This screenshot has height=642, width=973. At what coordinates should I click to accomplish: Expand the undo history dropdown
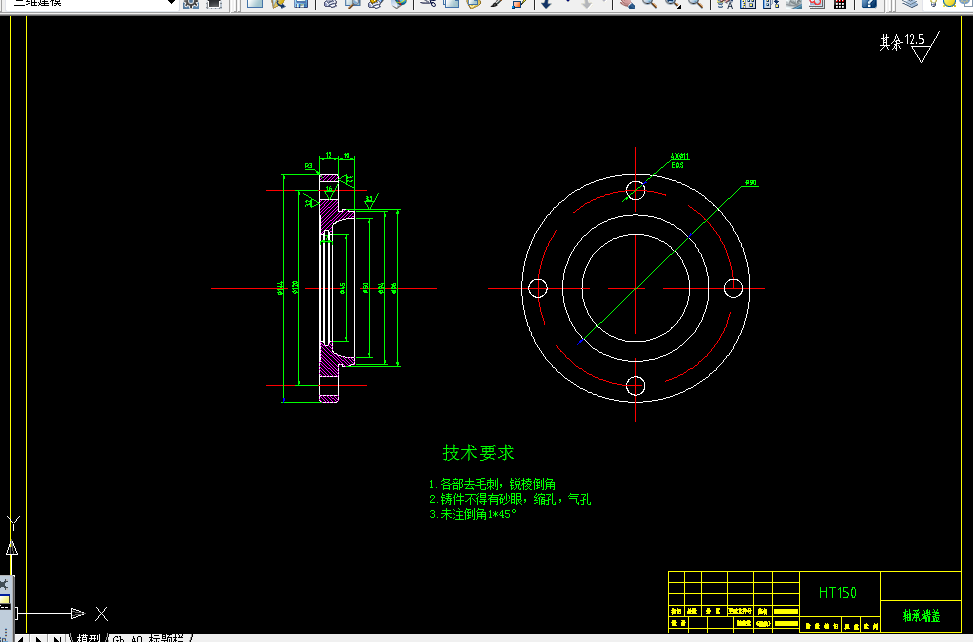[x=567, y=3]
